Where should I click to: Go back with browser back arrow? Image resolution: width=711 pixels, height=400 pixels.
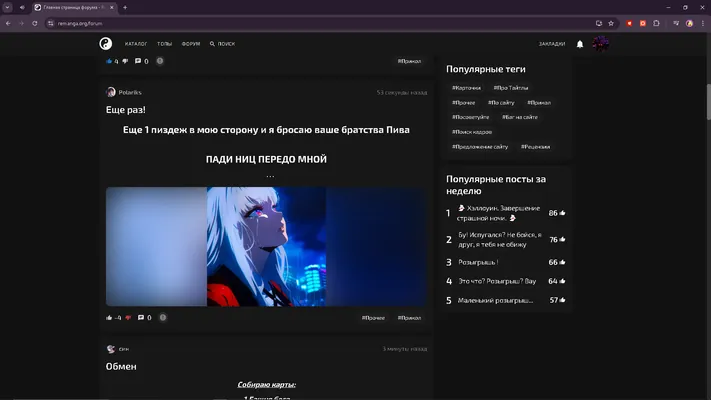[x=8, y=23]
